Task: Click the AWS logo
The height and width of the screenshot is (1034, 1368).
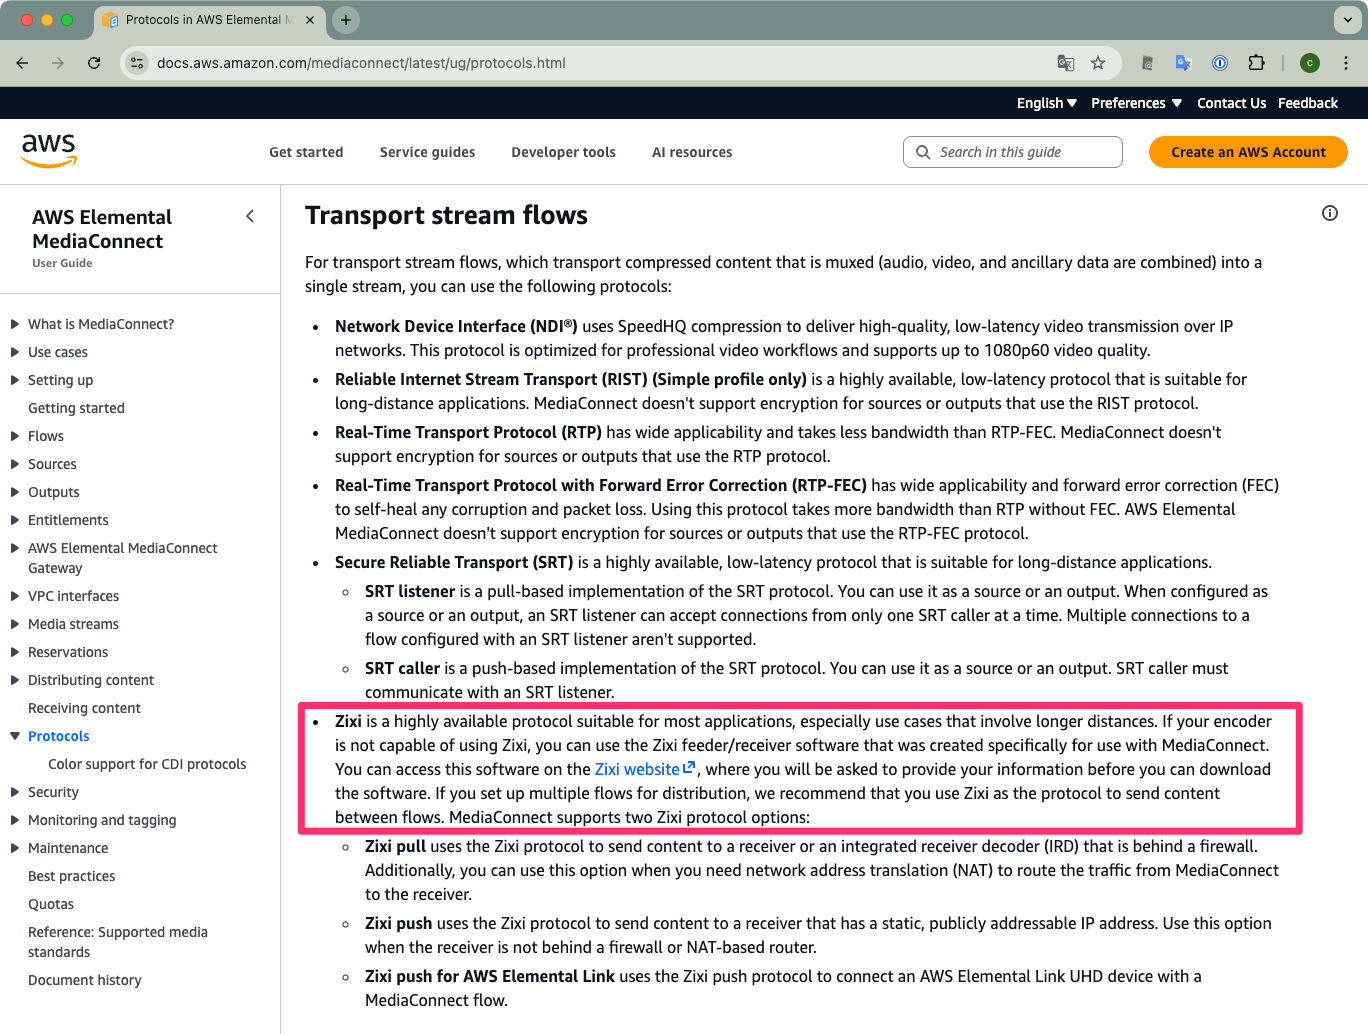Action: click(x=49, y=151)
